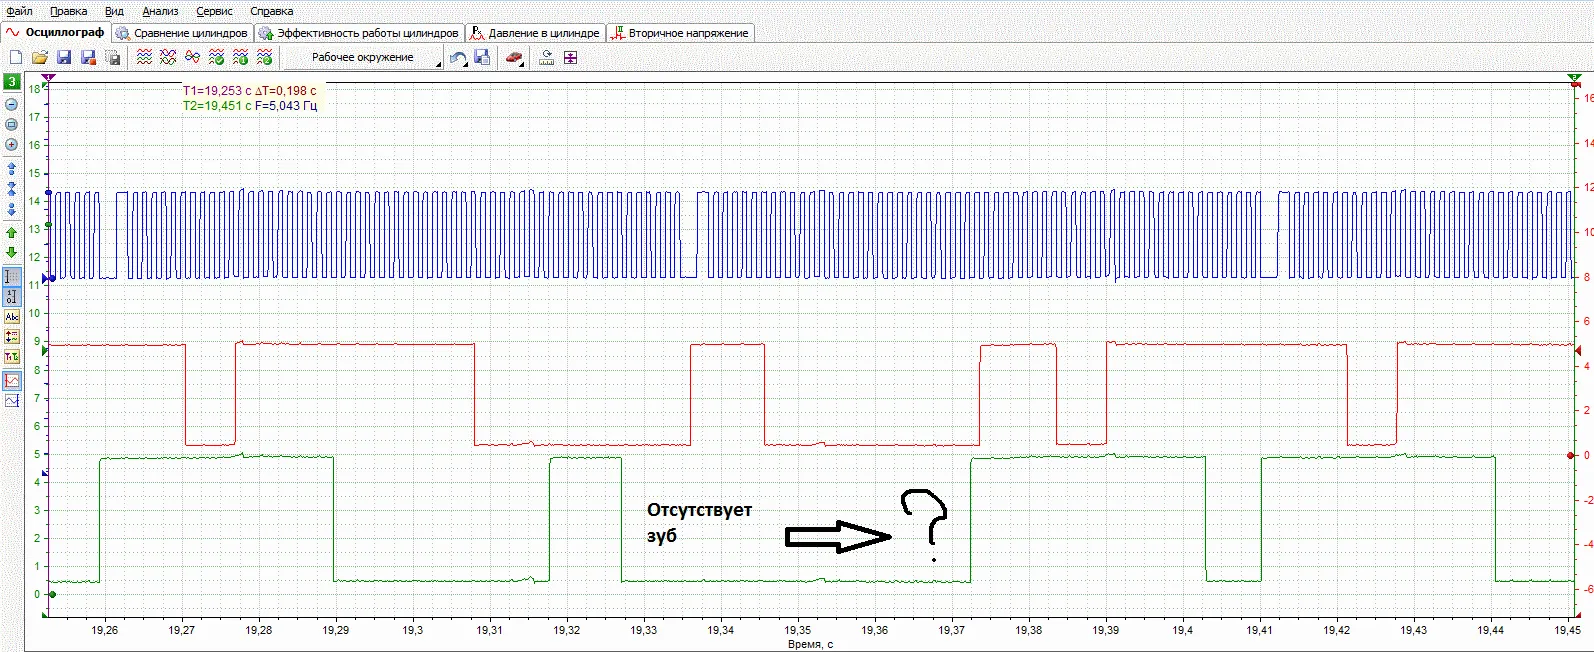Click the floppy disk icon next to undo

point(482,58)
